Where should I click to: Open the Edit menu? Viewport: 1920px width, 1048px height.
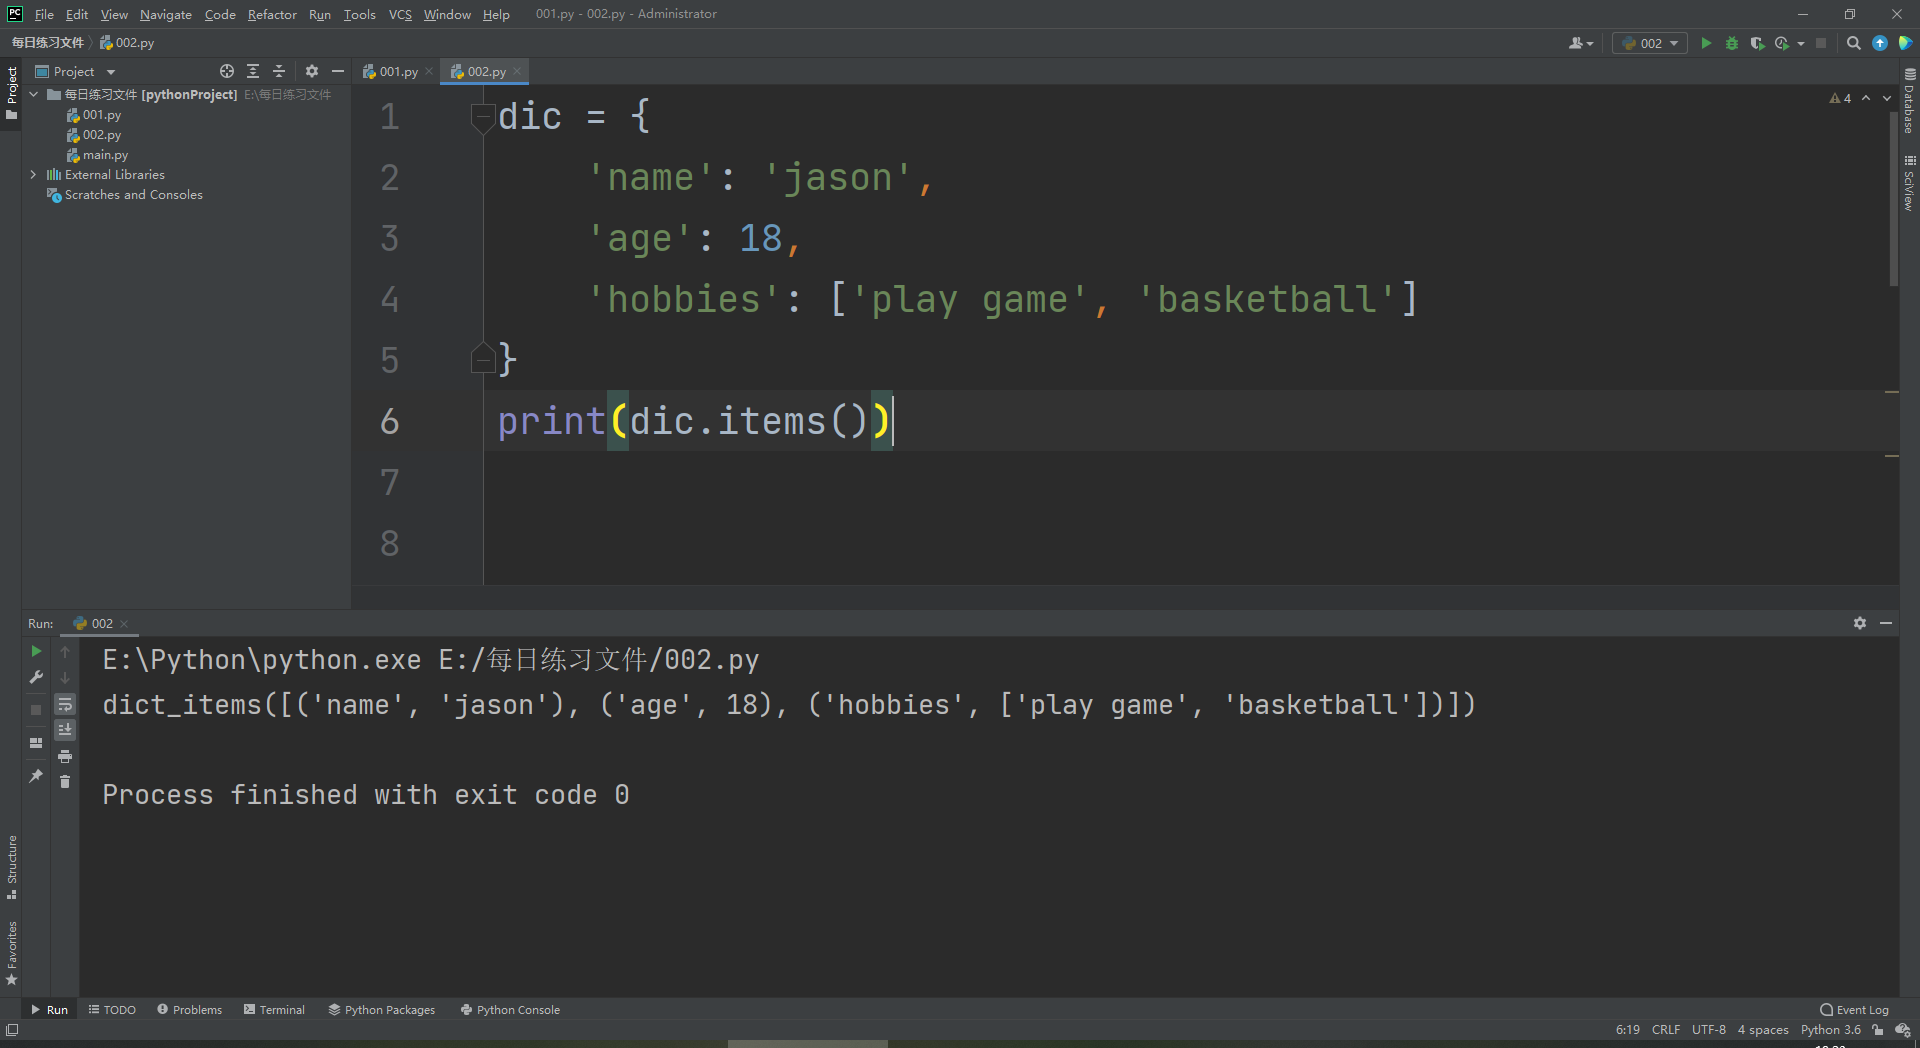tap(77, 14)
